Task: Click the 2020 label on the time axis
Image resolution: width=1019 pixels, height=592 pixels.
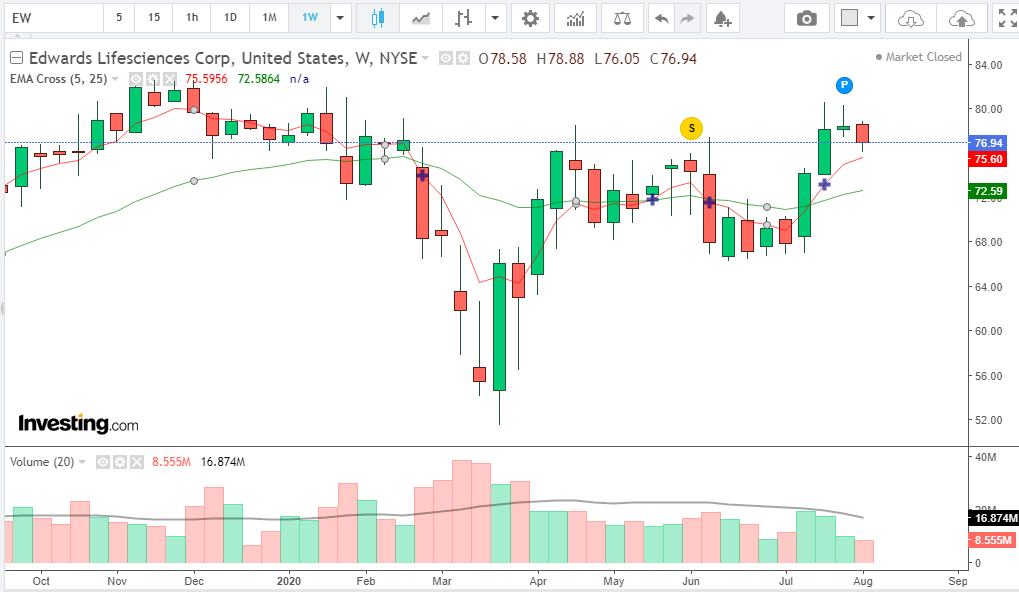Action: coord(289,581)
